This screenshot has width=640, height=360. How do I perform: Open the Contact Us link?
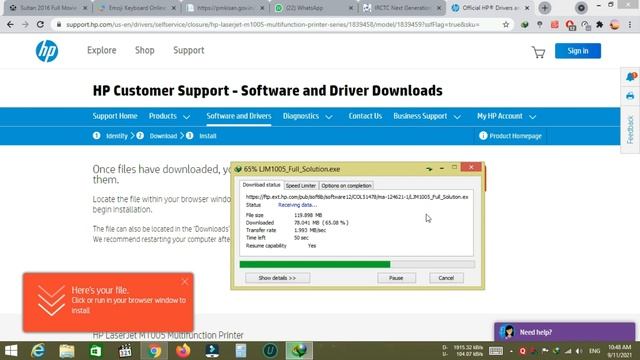(365, 116)
